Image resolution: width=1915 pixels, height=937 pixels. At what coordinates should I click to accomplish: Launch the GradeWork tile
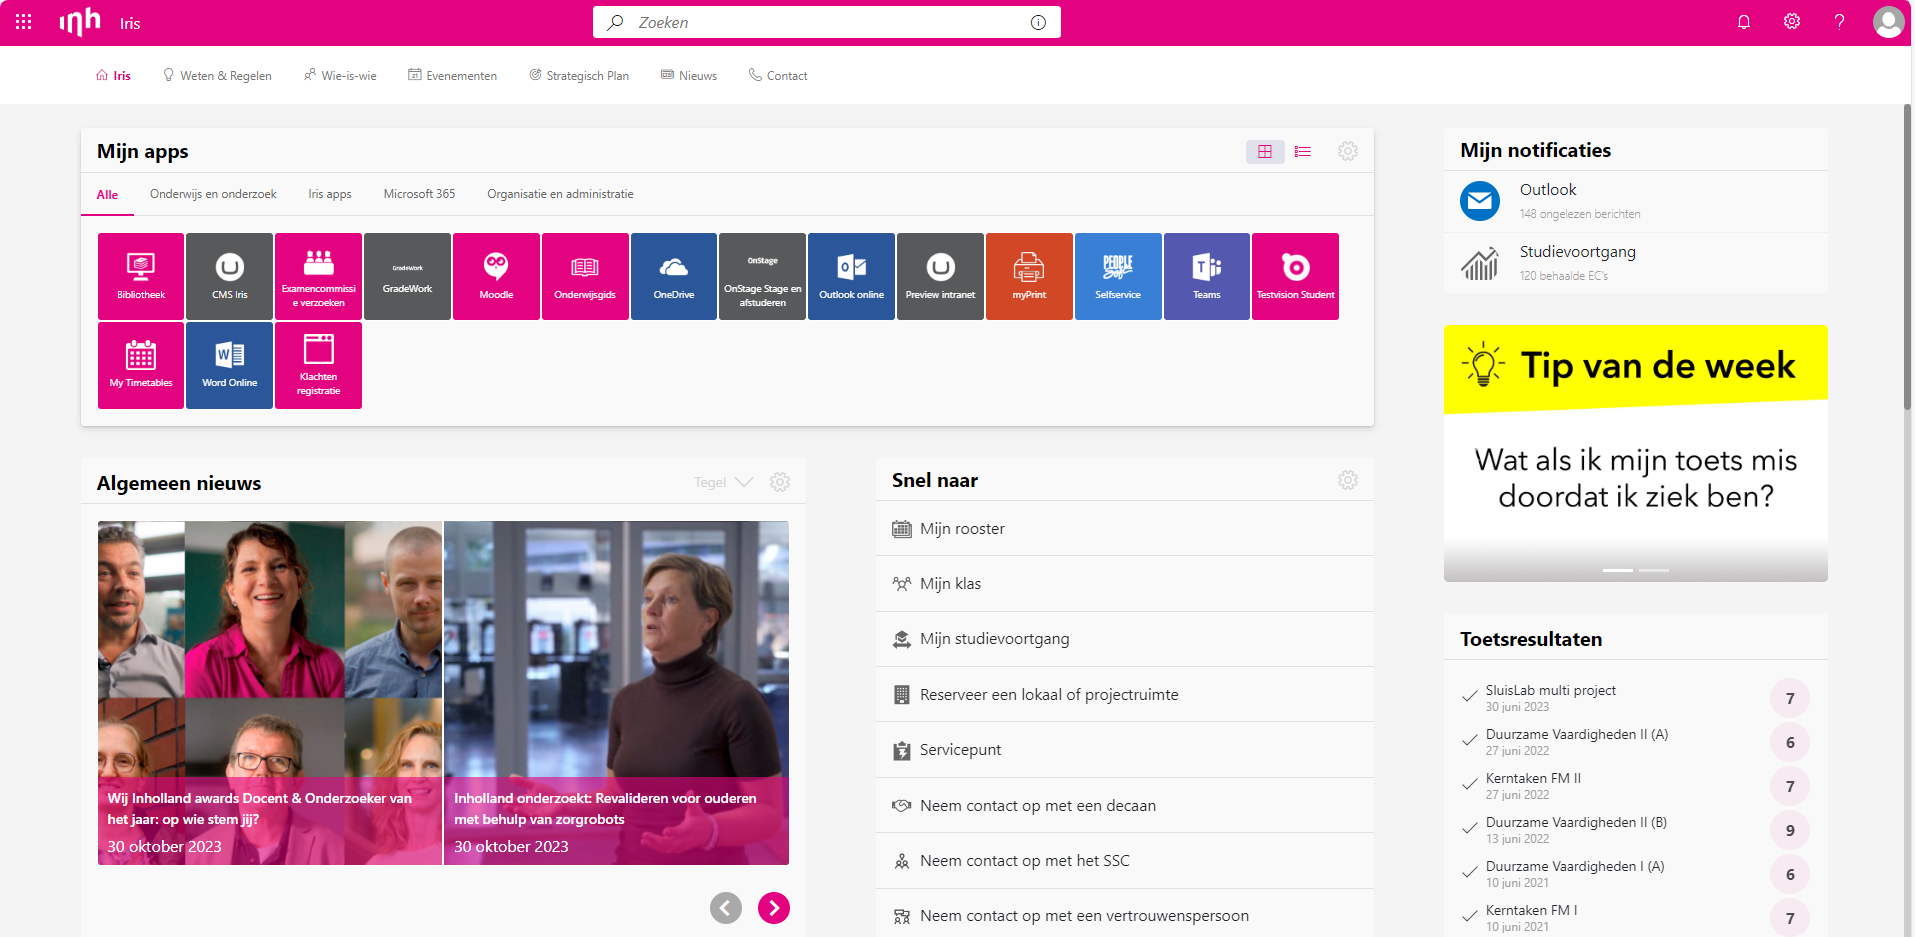coord(408,276)
